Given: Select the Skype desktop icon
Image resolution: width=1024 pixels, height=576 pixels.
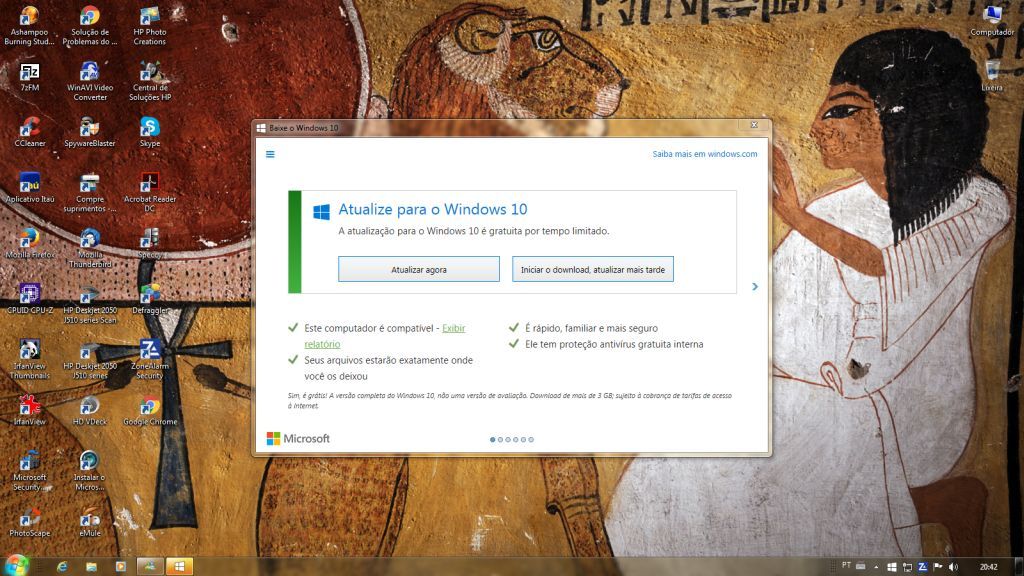Looking at the screenshot, I should pos(150,132).
